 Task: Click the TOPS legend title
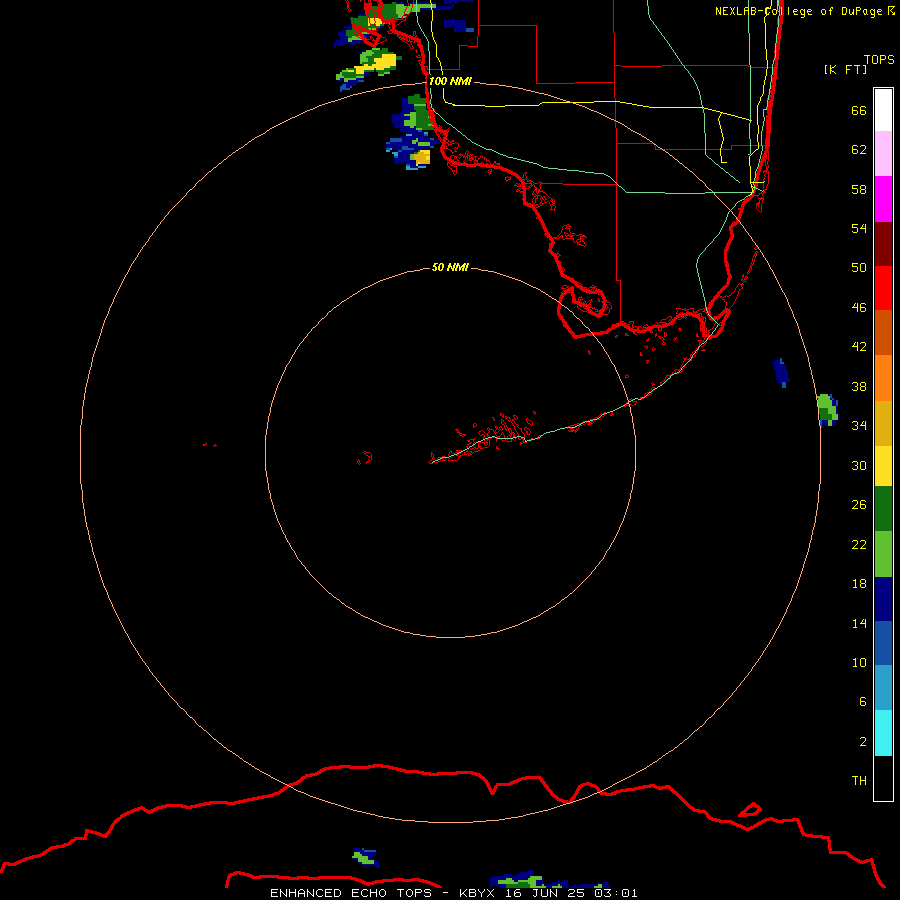(879, 59)
